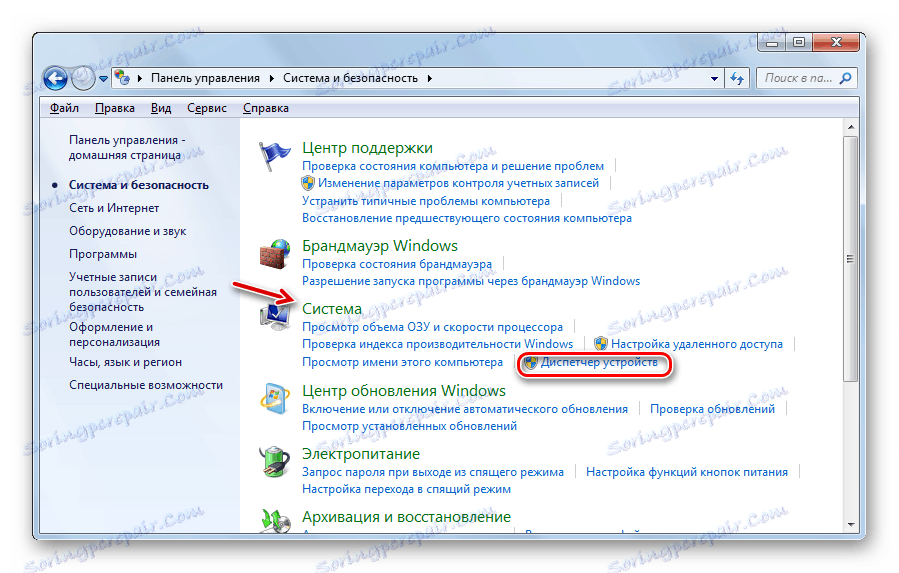Open Учетные записи пользователей category
The height and width of the screenshot is (573, 899).
143,292
